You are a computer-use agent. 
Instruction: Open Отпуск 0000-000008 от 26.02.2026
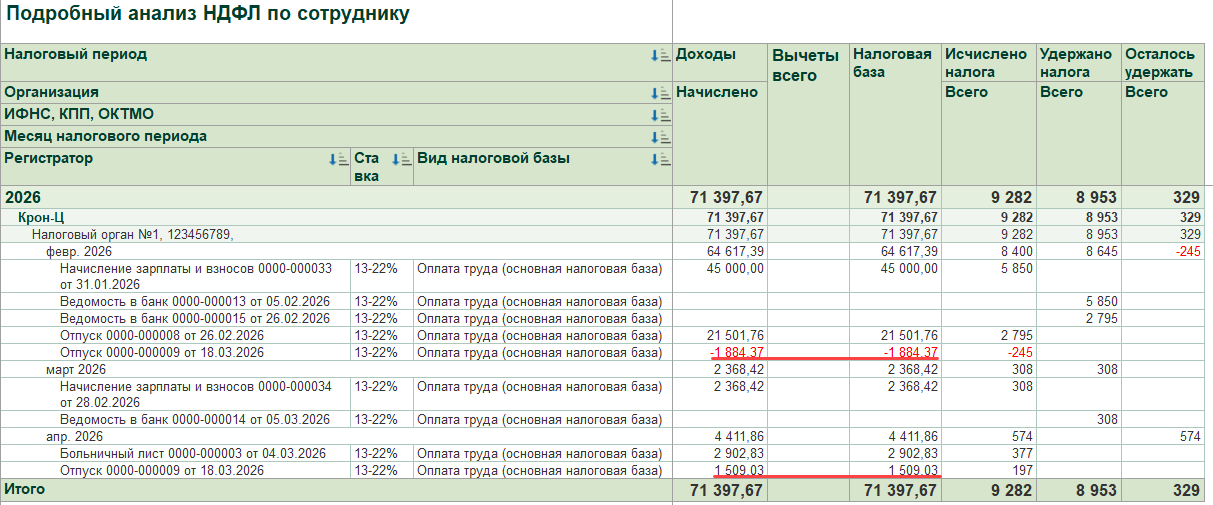click(162, 335)
